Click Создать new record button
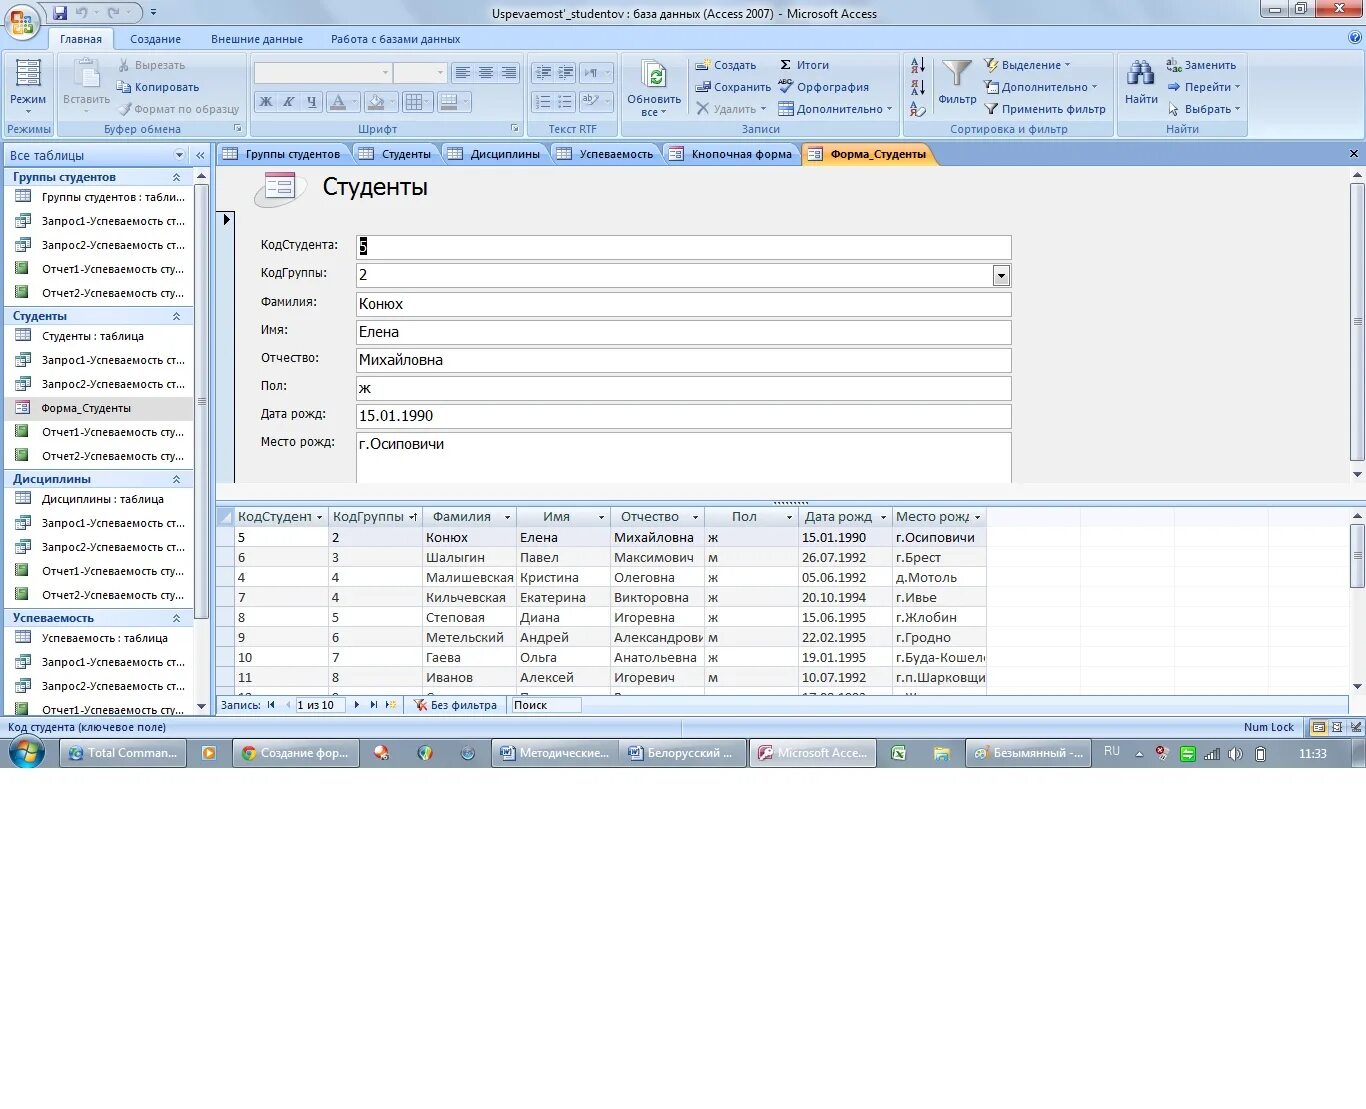The image size is (1366, 1109). click(x=726, y=65)
